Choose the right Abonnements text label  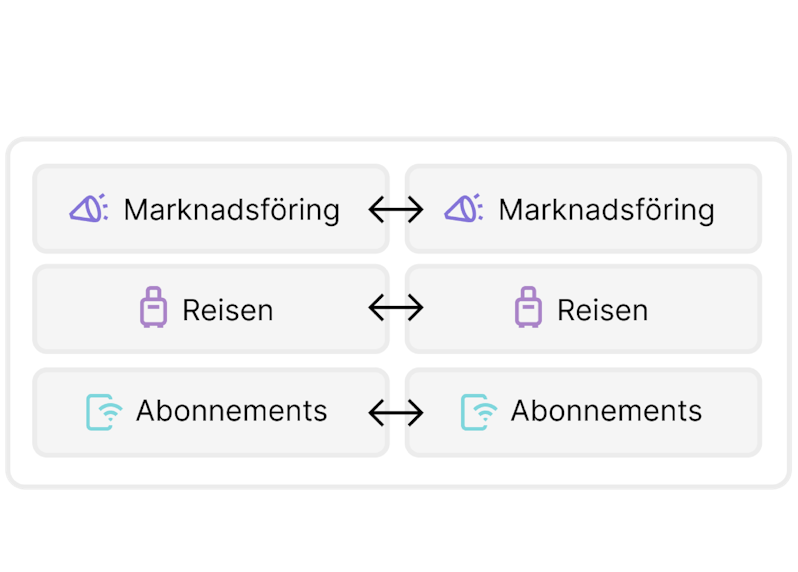[606, 411]
